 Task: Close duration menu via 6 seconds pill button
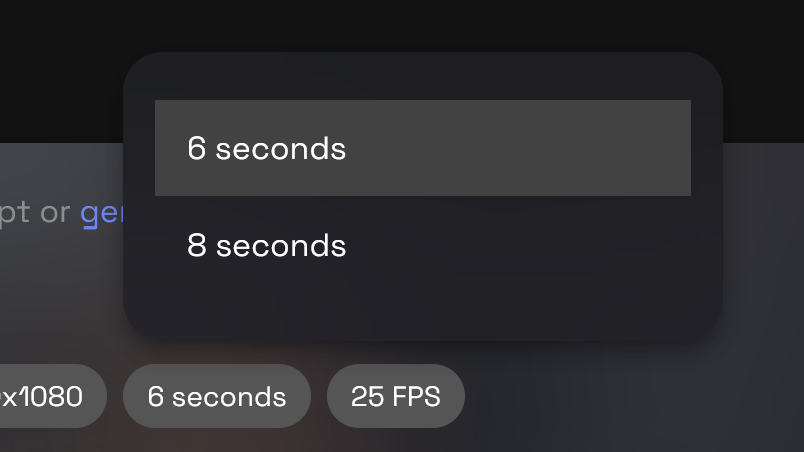[x=216, y=396]
